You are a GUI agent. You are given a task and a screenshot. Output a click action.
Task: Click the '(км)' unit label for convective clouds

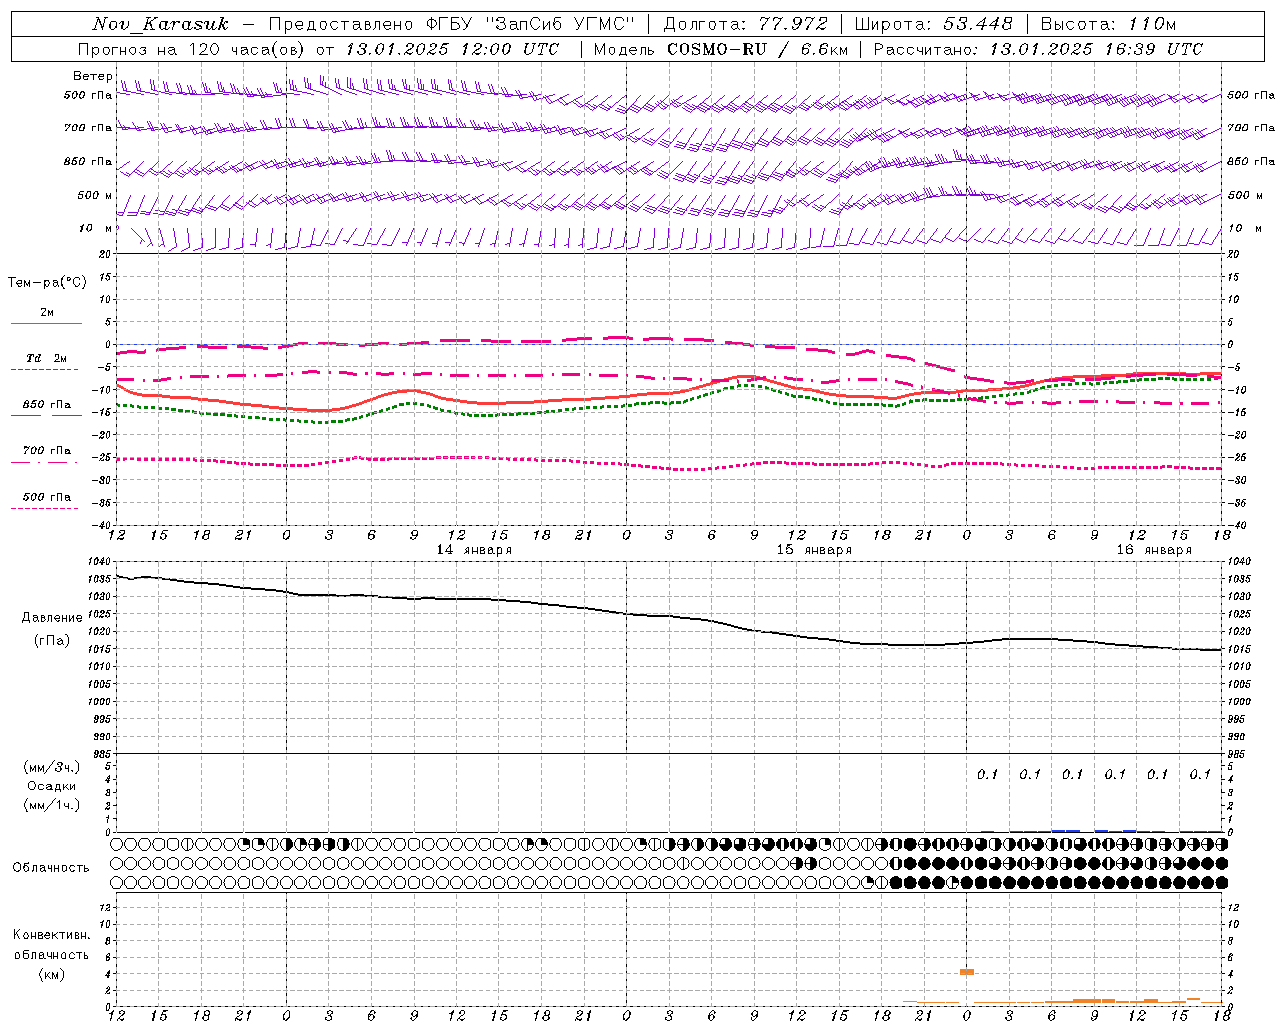(x=52, y=974)
